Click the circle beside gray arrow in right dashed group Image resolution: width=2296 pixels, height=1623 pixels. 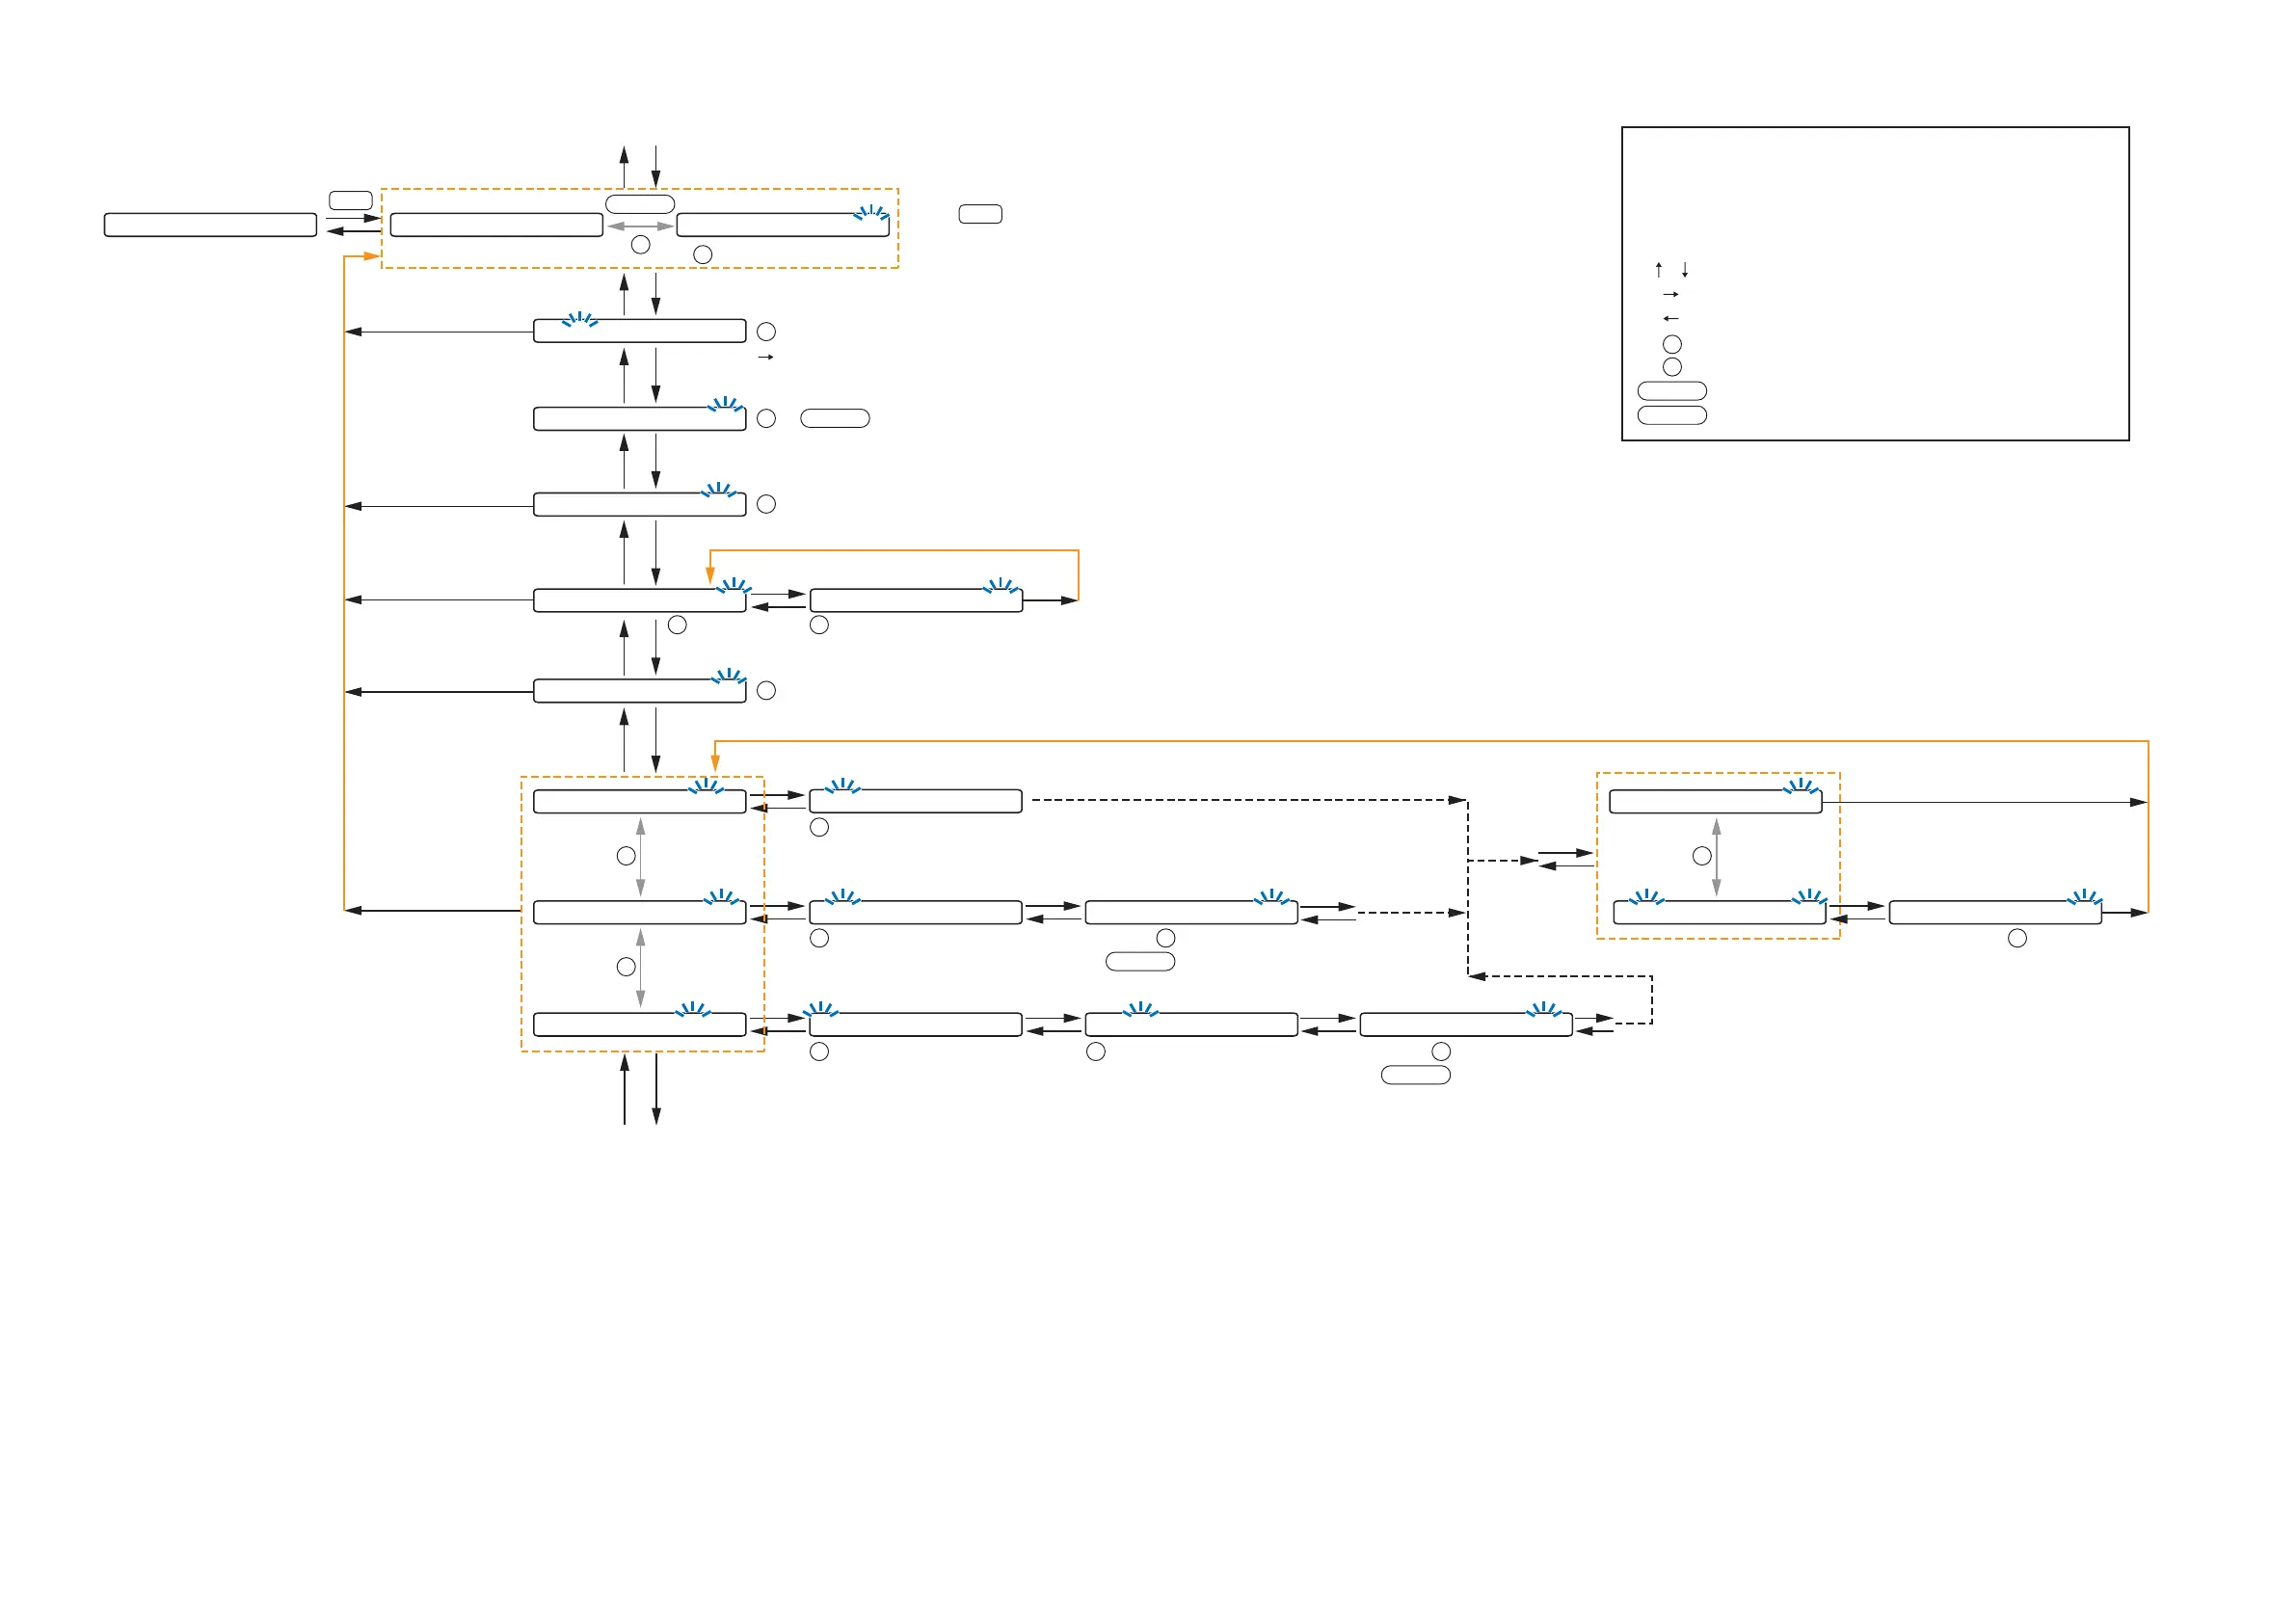tap(1701, 856)
